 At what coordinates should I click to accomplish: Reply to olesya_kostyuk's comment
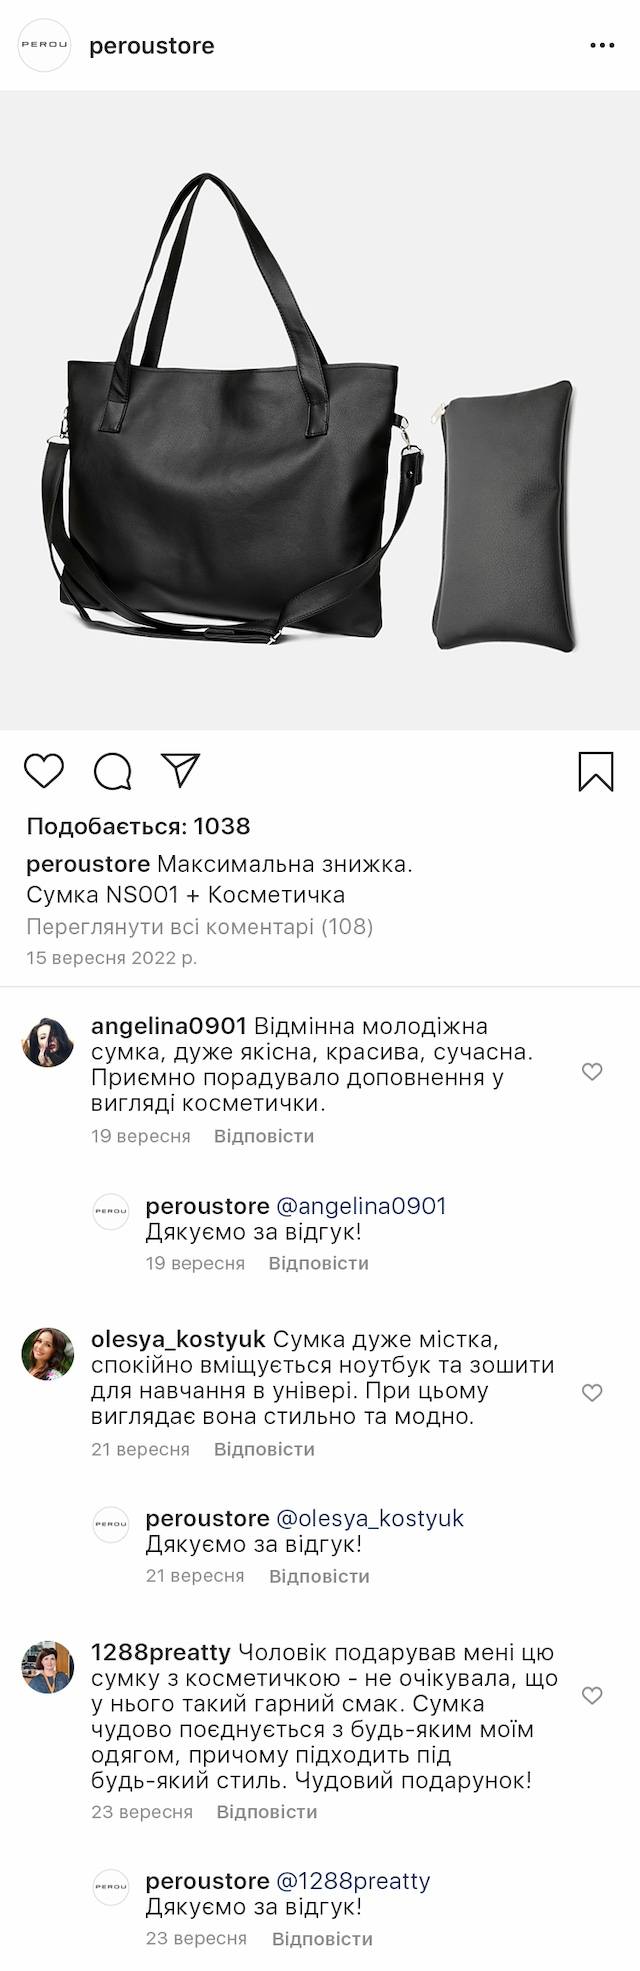[x=264, y=1449]
